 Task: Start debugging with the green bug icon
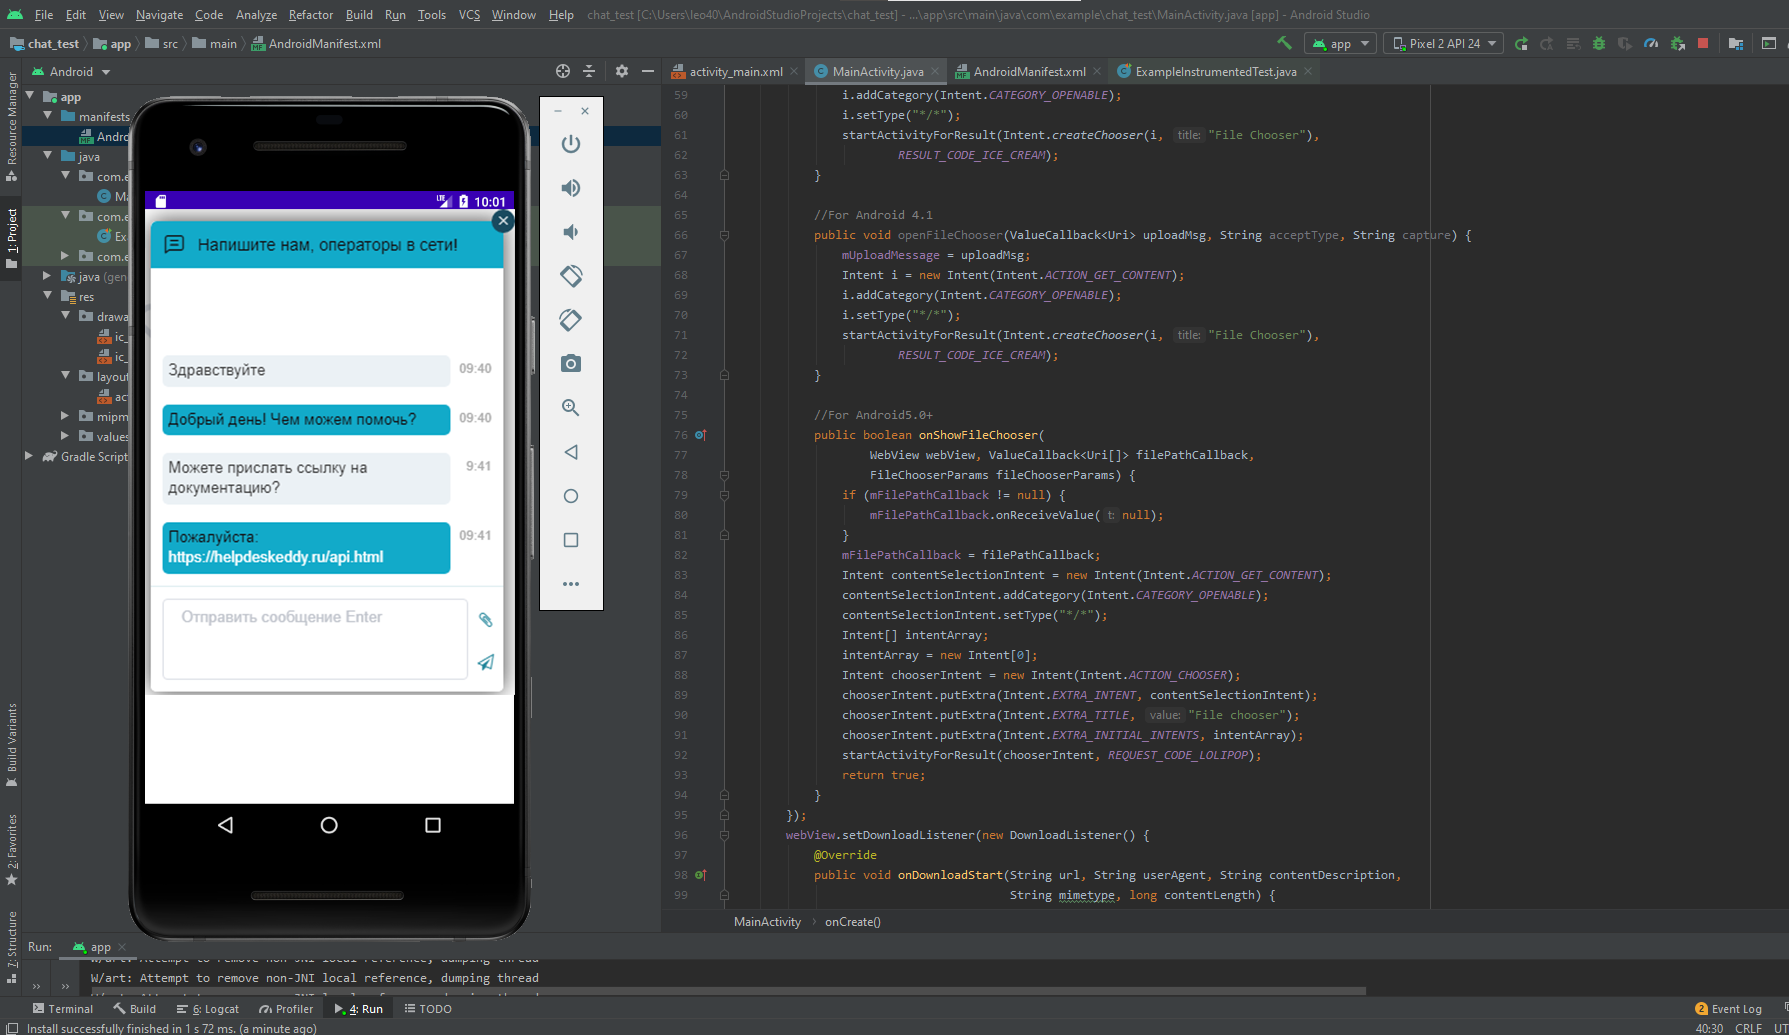click(x=1598, y=43)
